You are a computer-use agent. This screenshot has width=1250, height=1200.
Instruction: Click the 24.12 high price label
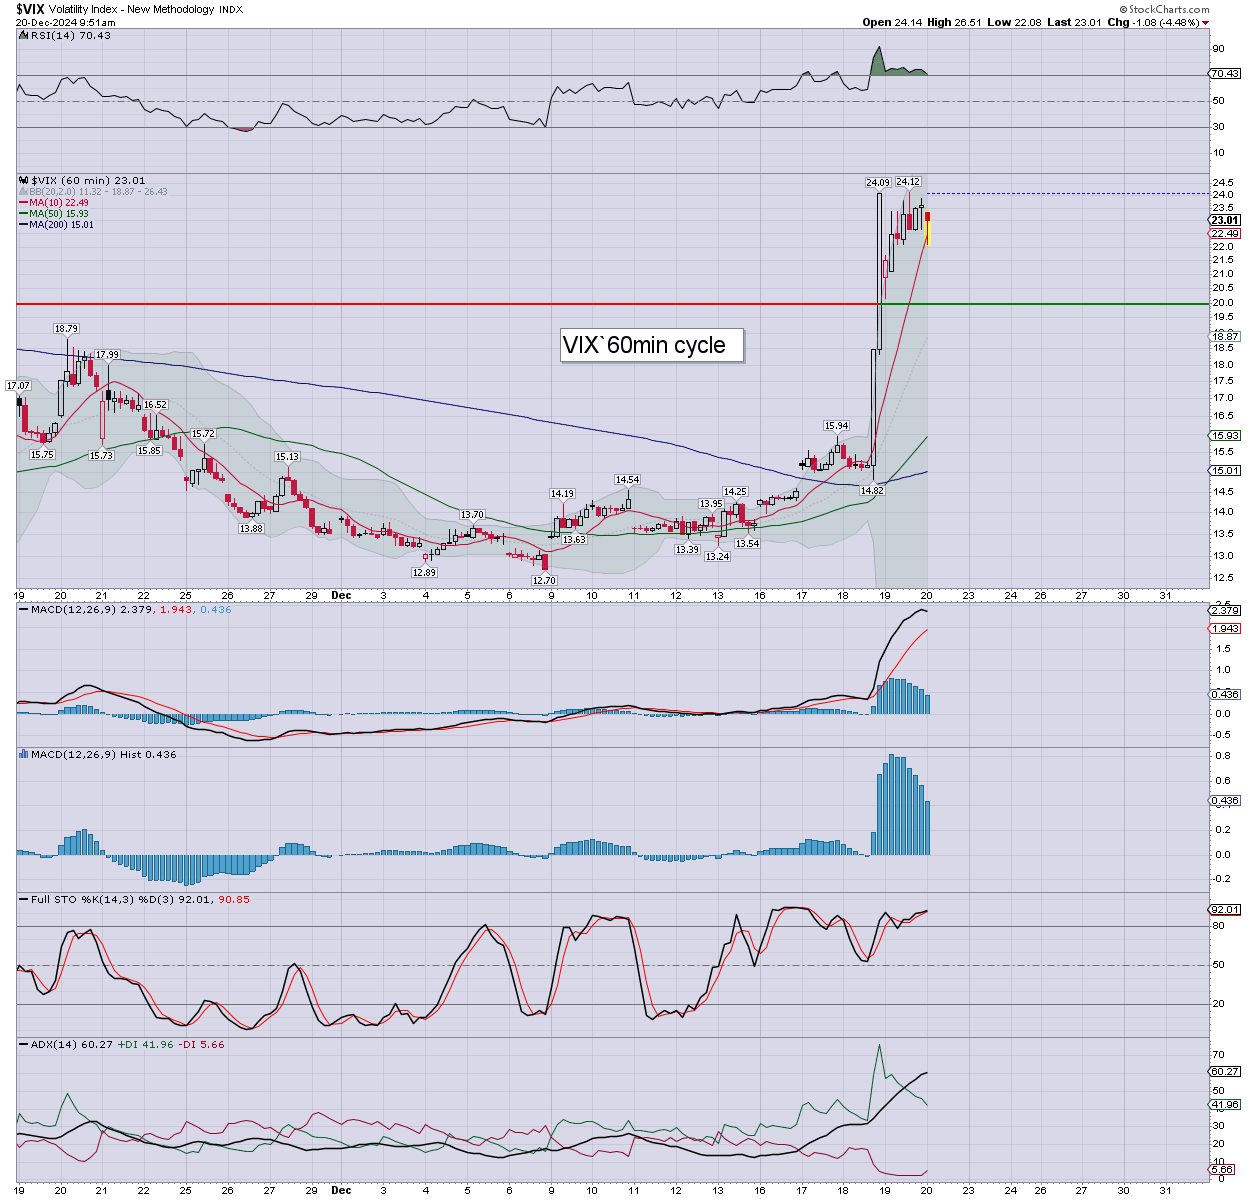point(907,182)
